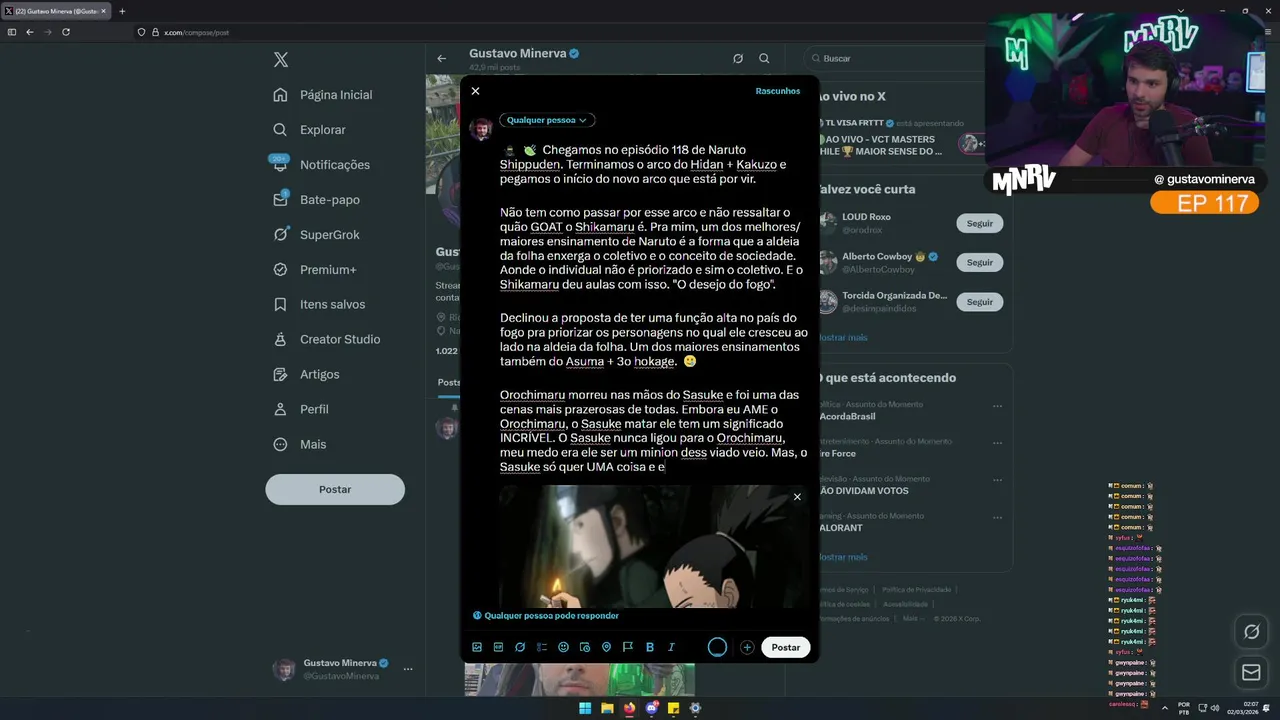Open Firefox from taskbar

coord(629,708)
